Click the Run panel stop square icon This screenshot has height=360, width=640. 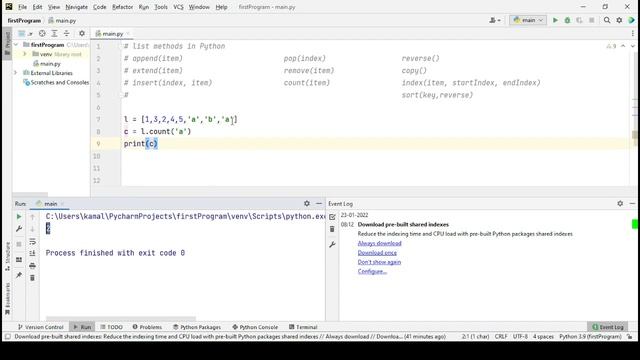pos(19,244)
